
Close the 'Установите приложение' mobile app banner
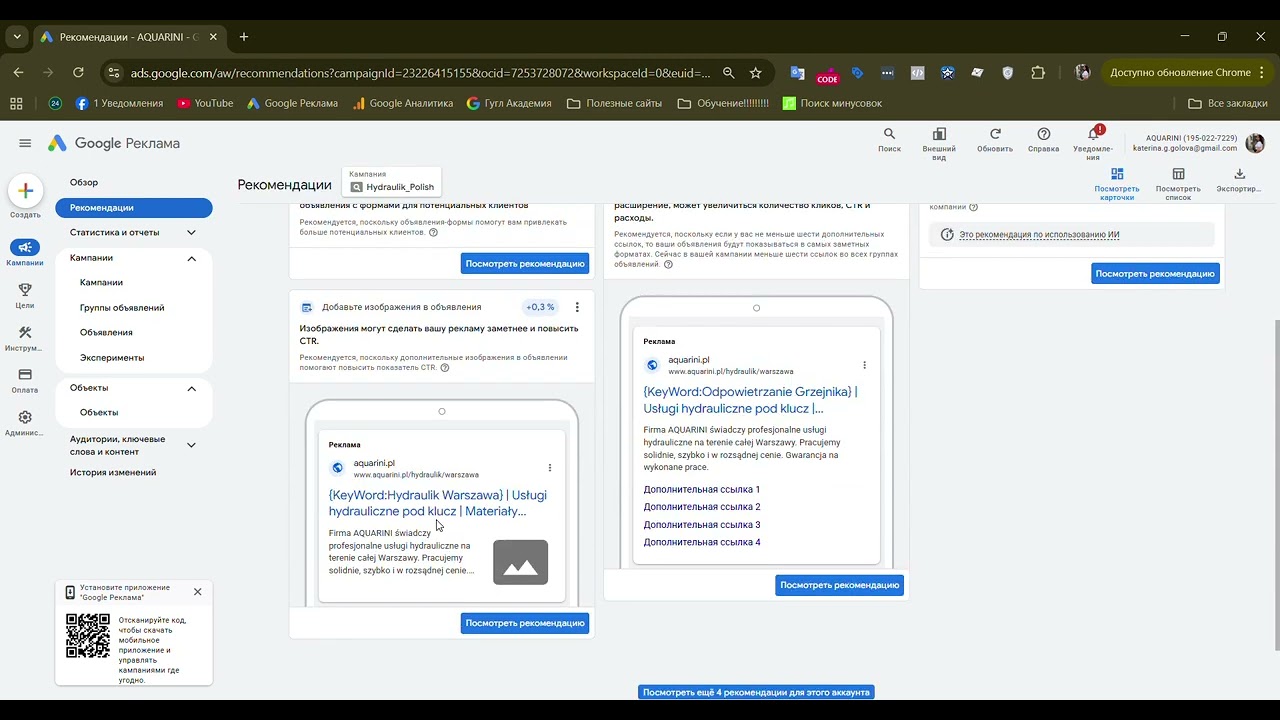point(197,591)
